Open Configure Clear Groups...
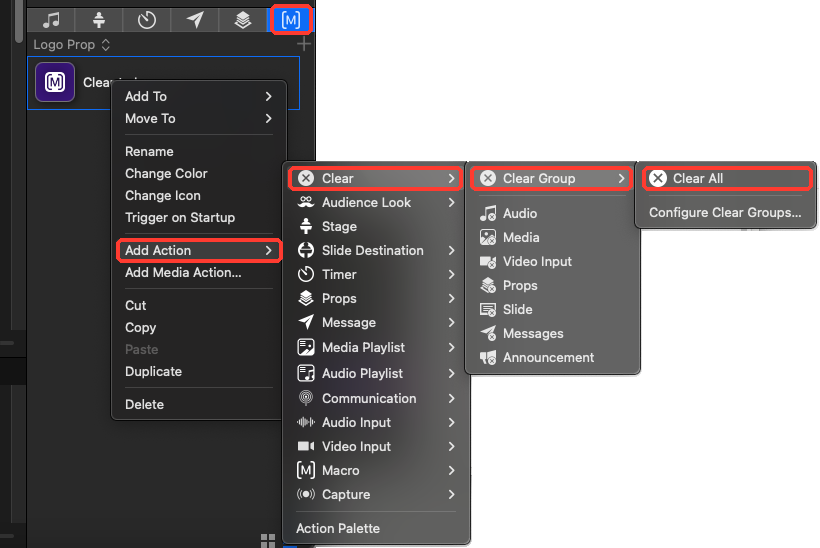 tap(725, 212)
